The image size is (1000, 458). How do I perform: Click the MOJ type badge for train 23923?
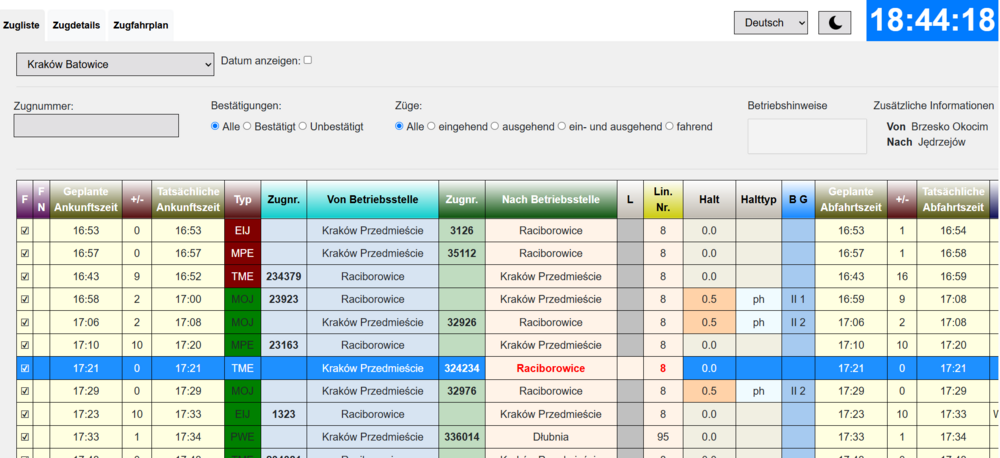(242, 299)
